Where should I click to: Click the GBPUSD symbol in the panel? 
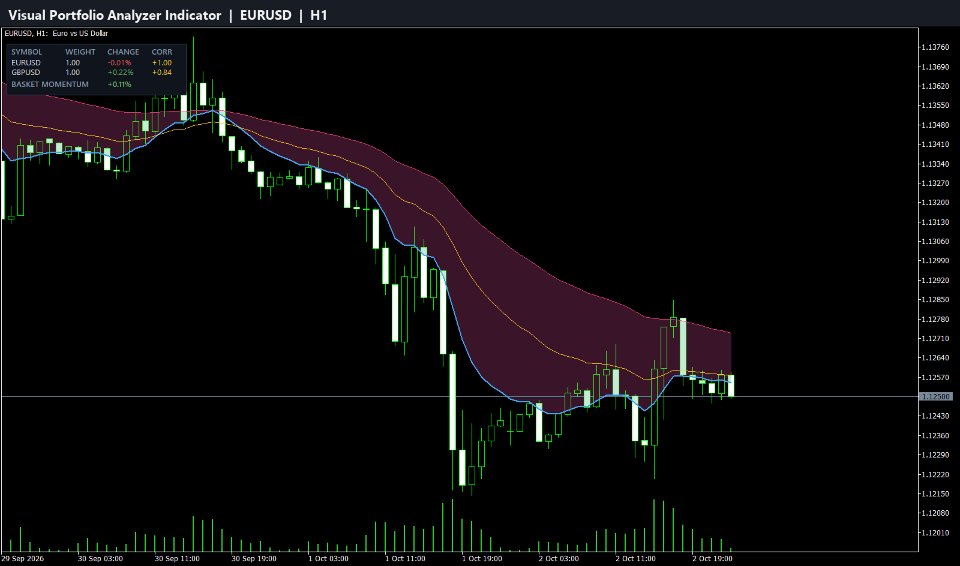[x=26, y=72]
